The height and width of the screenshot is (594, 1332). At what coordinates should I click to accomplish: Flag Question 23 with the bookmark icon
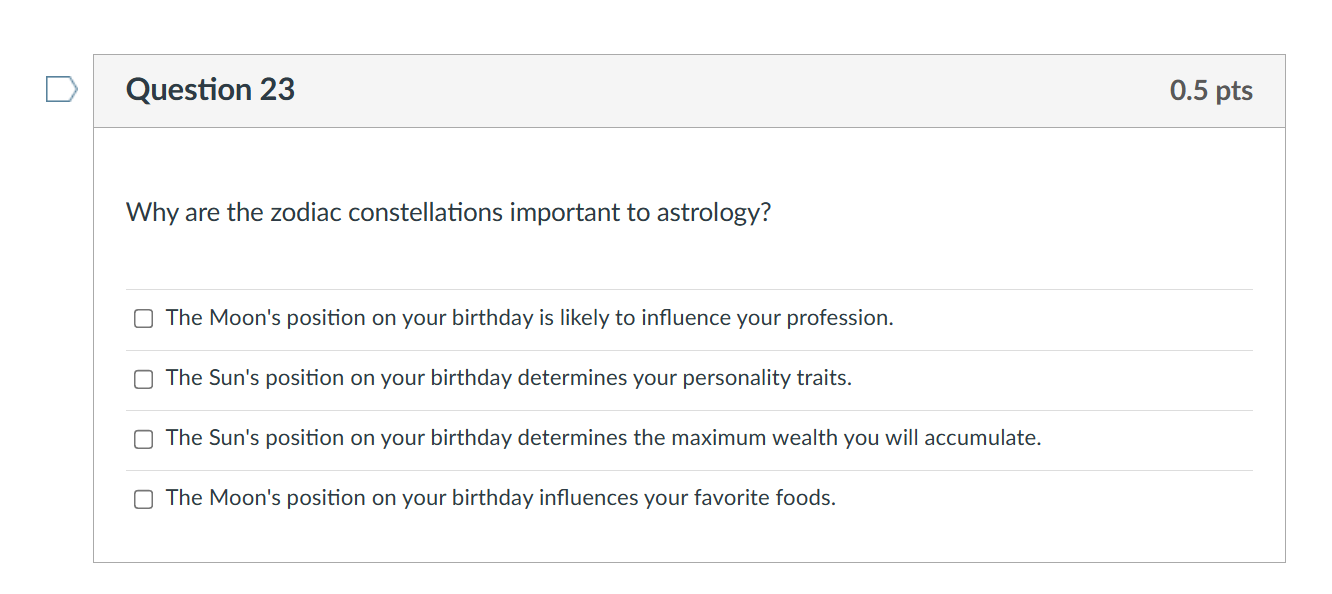coord(61,90)
